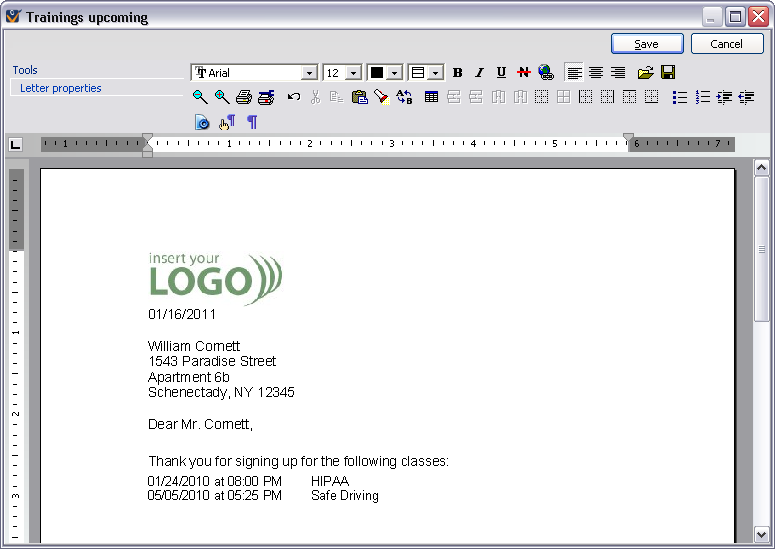This screenshot has height=549, width=775.
Task: Toggle bold formatting
Action: (458, 73)
